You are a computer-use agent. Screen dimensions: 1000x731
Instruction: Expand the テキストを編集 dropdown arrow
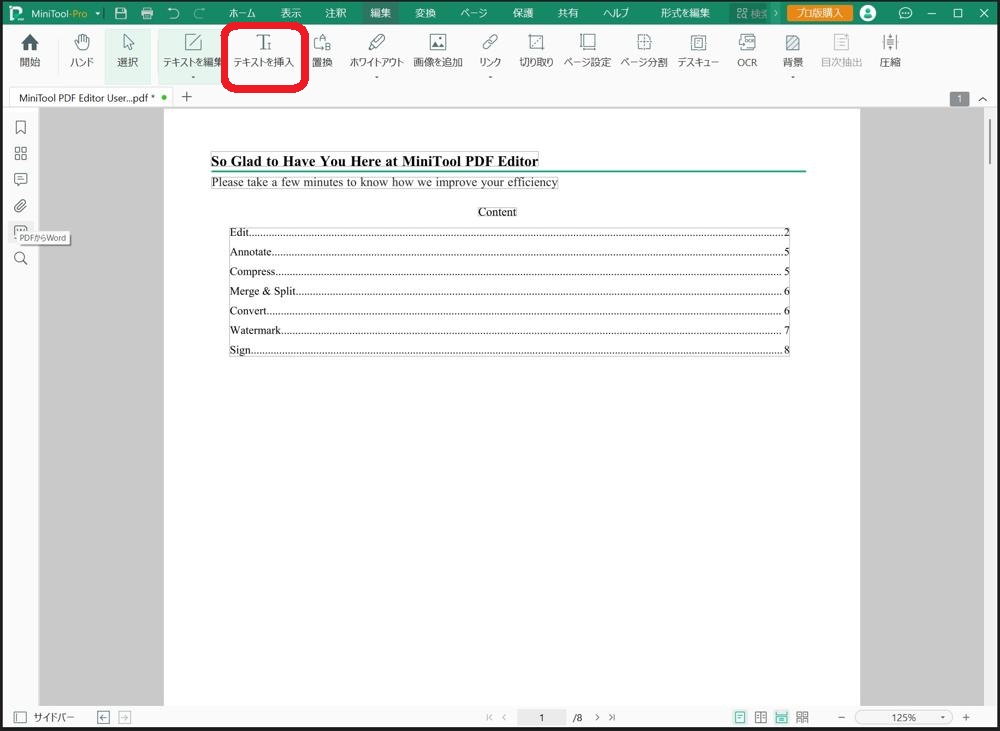pos(193,77)
